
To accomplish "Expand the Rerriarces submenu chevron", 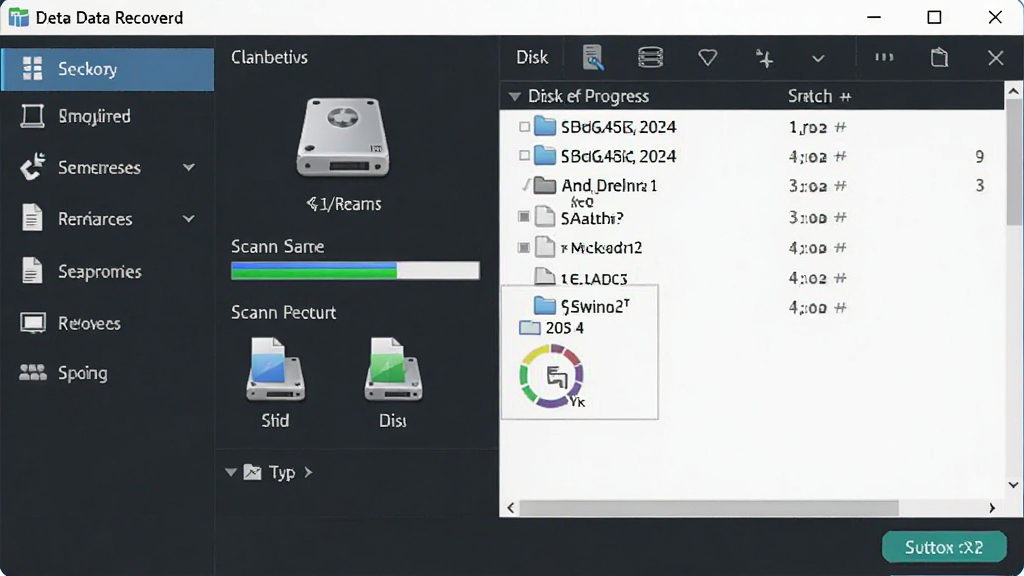I will click(x=189, y=219).
